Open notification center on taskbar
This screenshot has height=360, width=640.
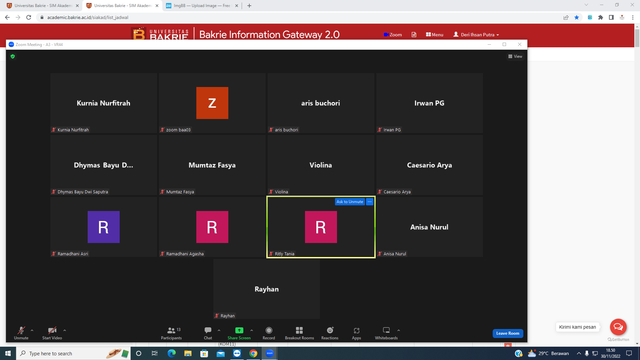point(629,353)
